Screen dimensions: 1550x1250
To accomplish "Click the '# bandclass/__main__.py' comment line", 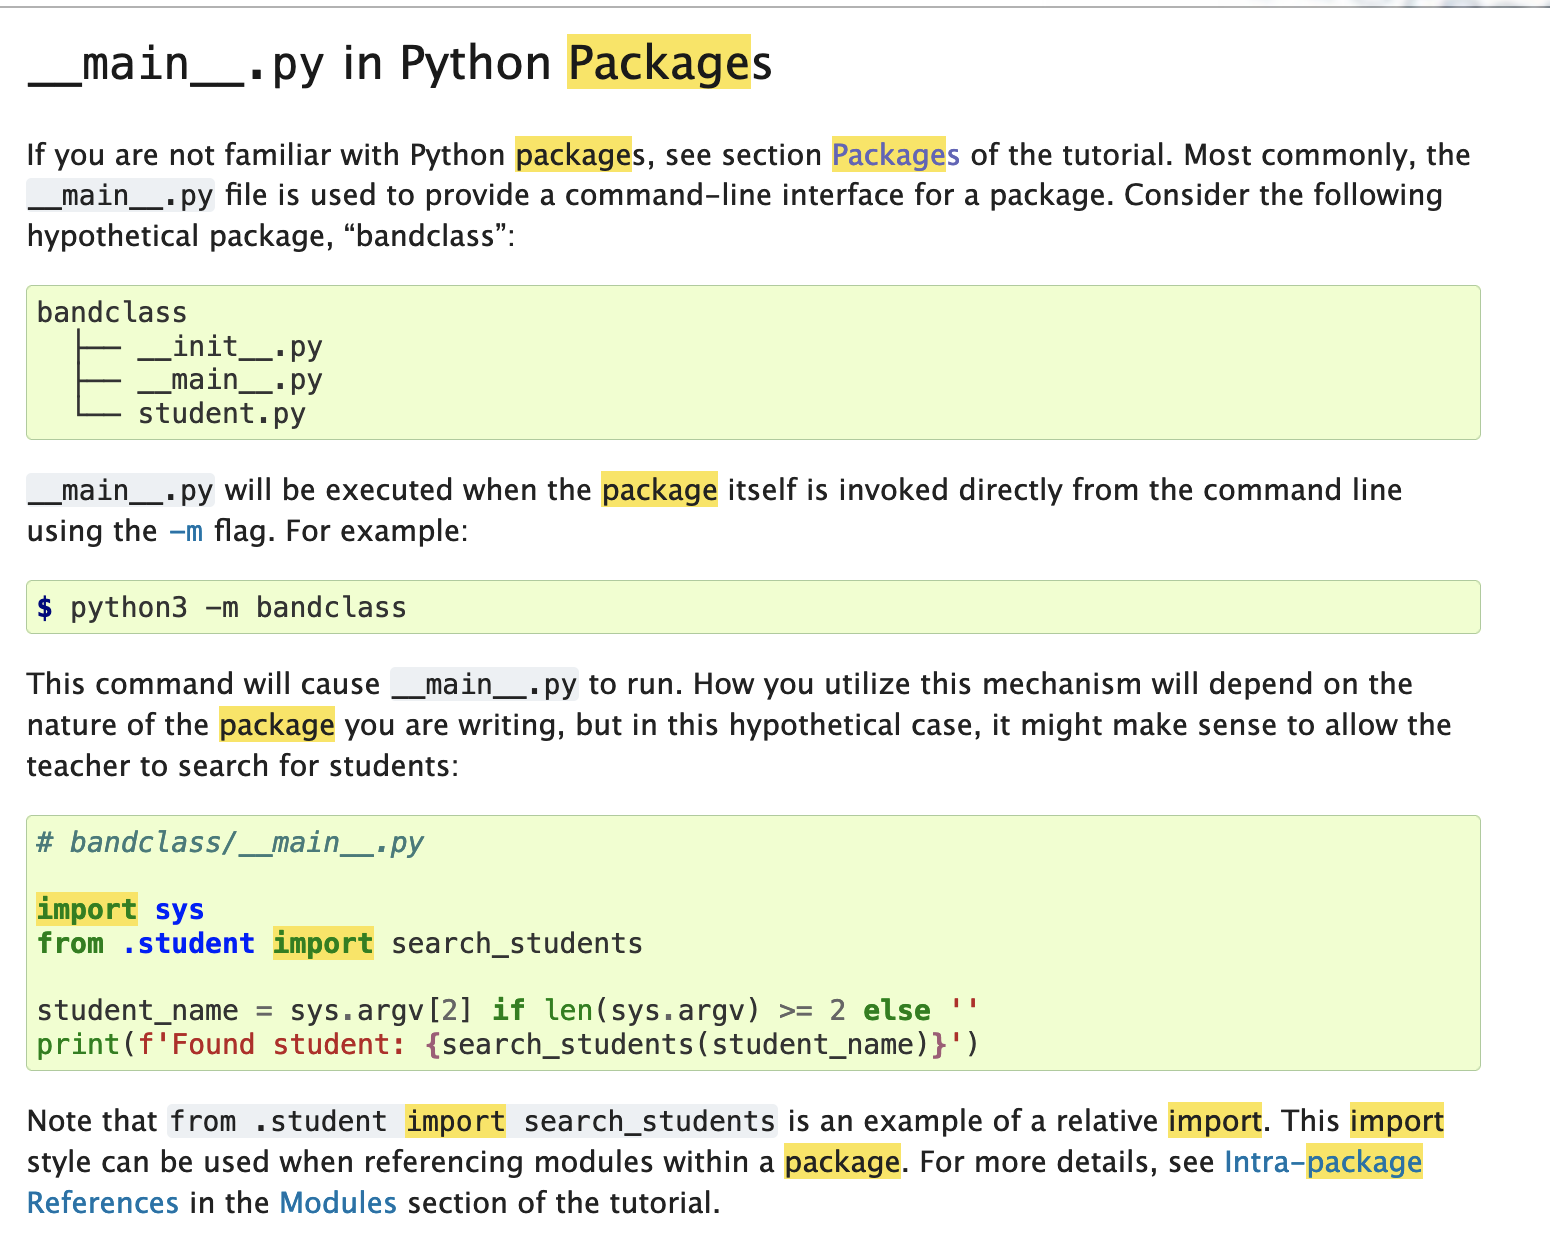I will tap(230, 843).
